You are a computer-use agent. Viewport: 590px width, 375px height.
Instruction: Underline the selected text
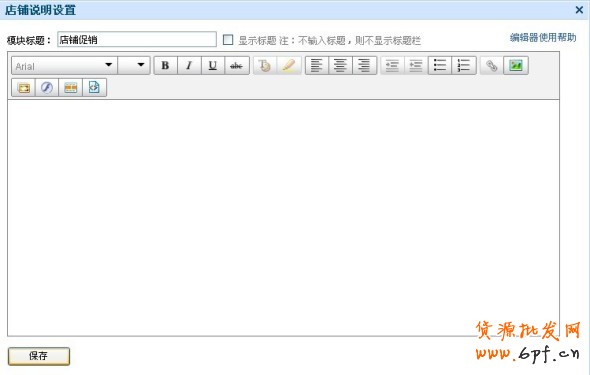213,66
